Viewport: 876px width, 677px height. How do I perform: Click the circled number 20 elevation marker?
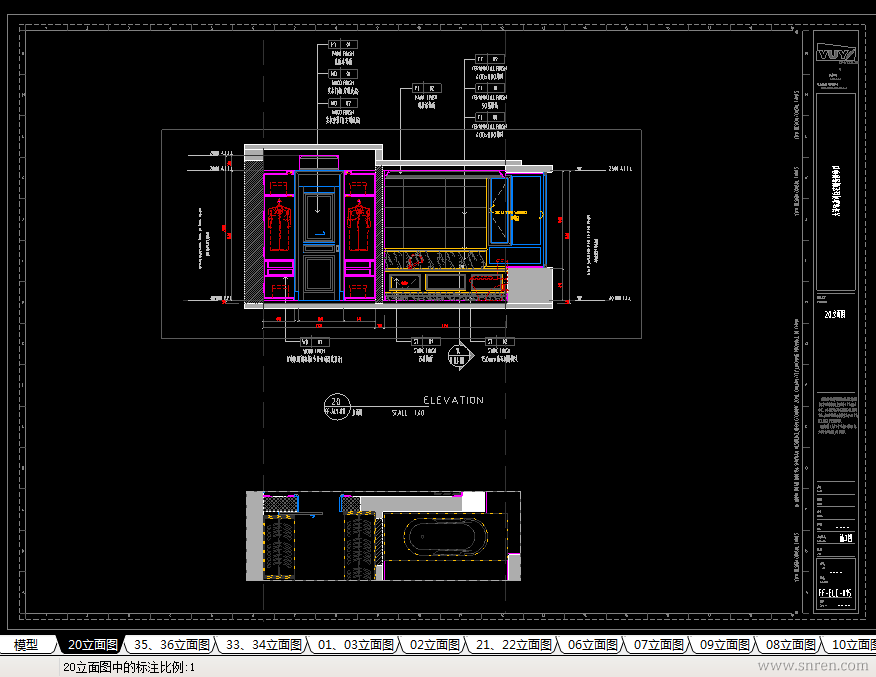pos(337,407)
